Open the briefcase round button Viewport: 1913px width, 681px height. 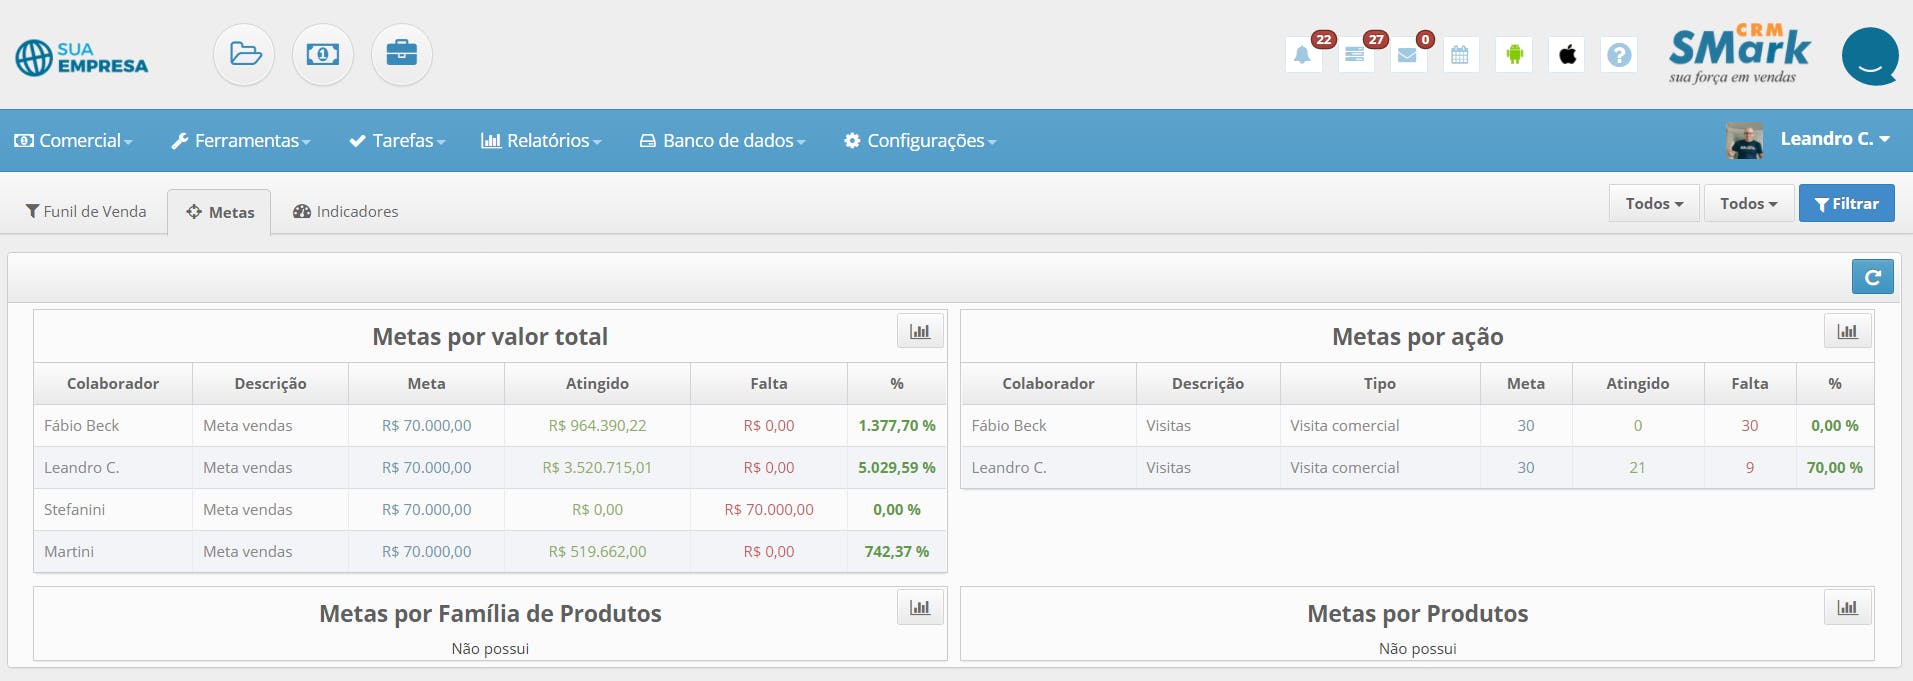[402, 54]
